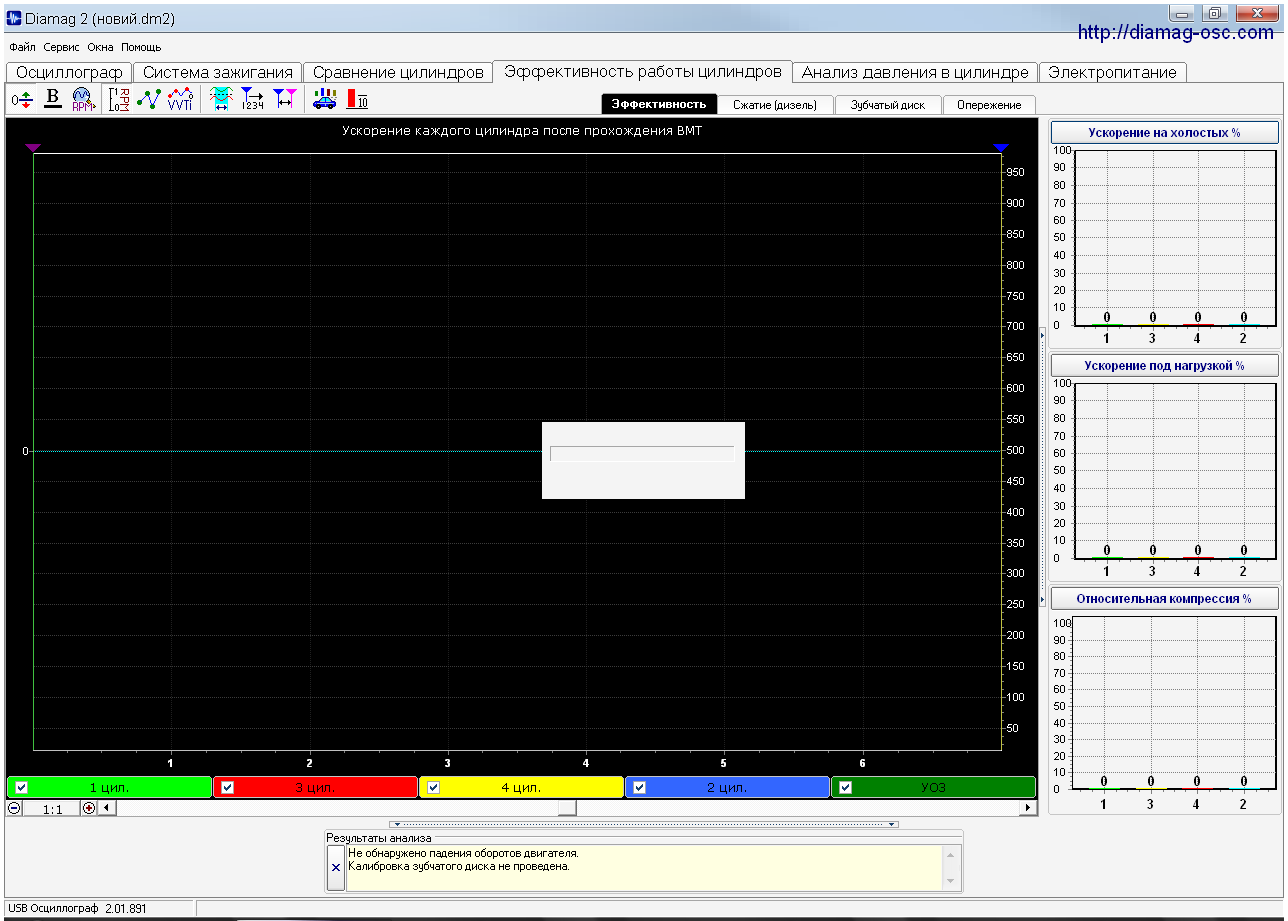Viewport: 1288px width, 921px height.
Task: Switch to the Сравнение цилиндров tab
Action: 398,72
